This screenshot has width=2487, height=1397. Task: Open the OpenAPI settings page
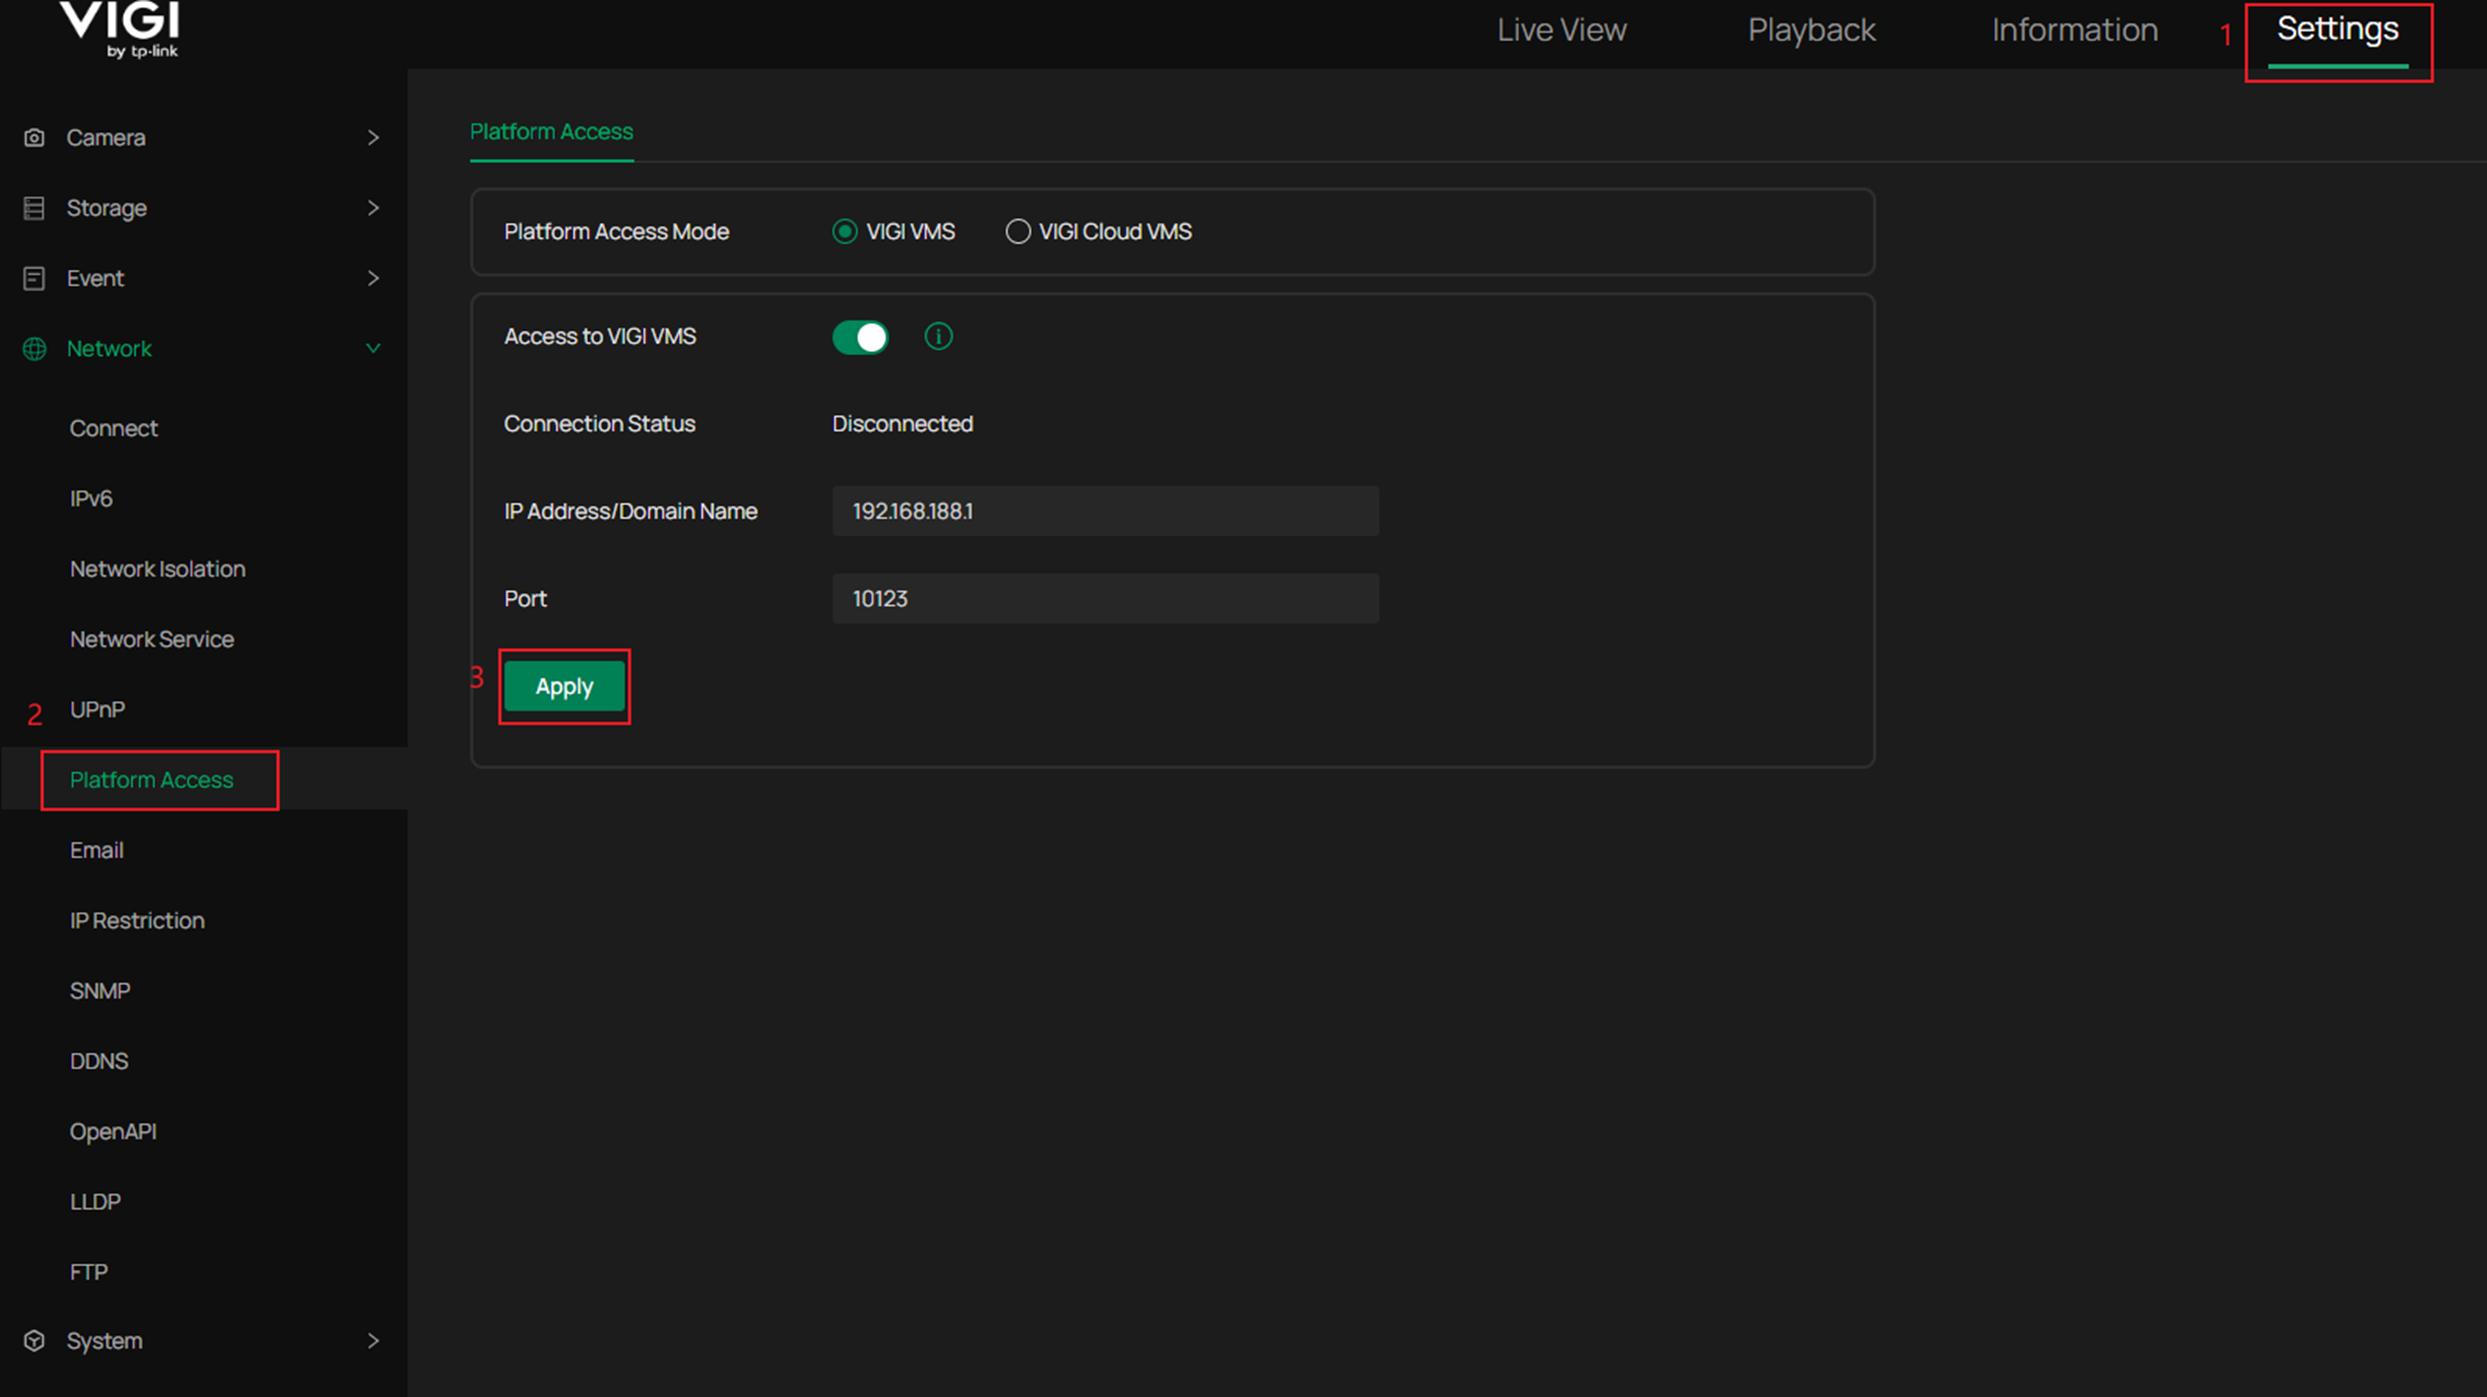113,1132
